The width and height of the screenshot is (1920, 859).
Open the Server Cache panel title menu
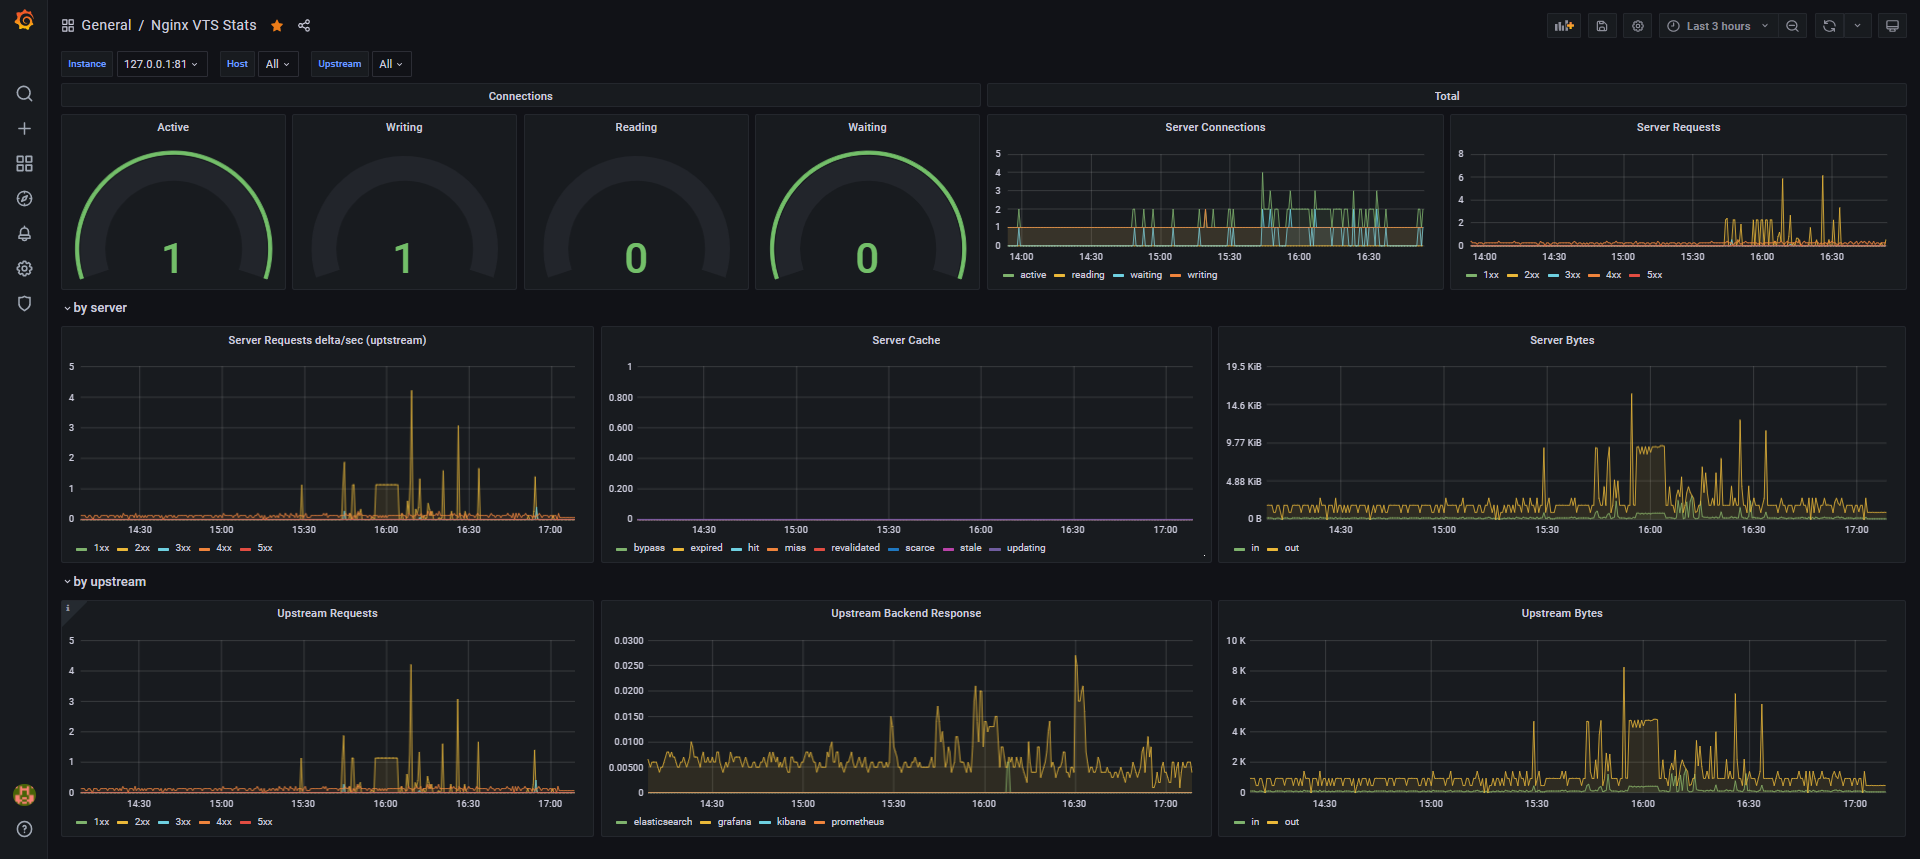point(906,340)
